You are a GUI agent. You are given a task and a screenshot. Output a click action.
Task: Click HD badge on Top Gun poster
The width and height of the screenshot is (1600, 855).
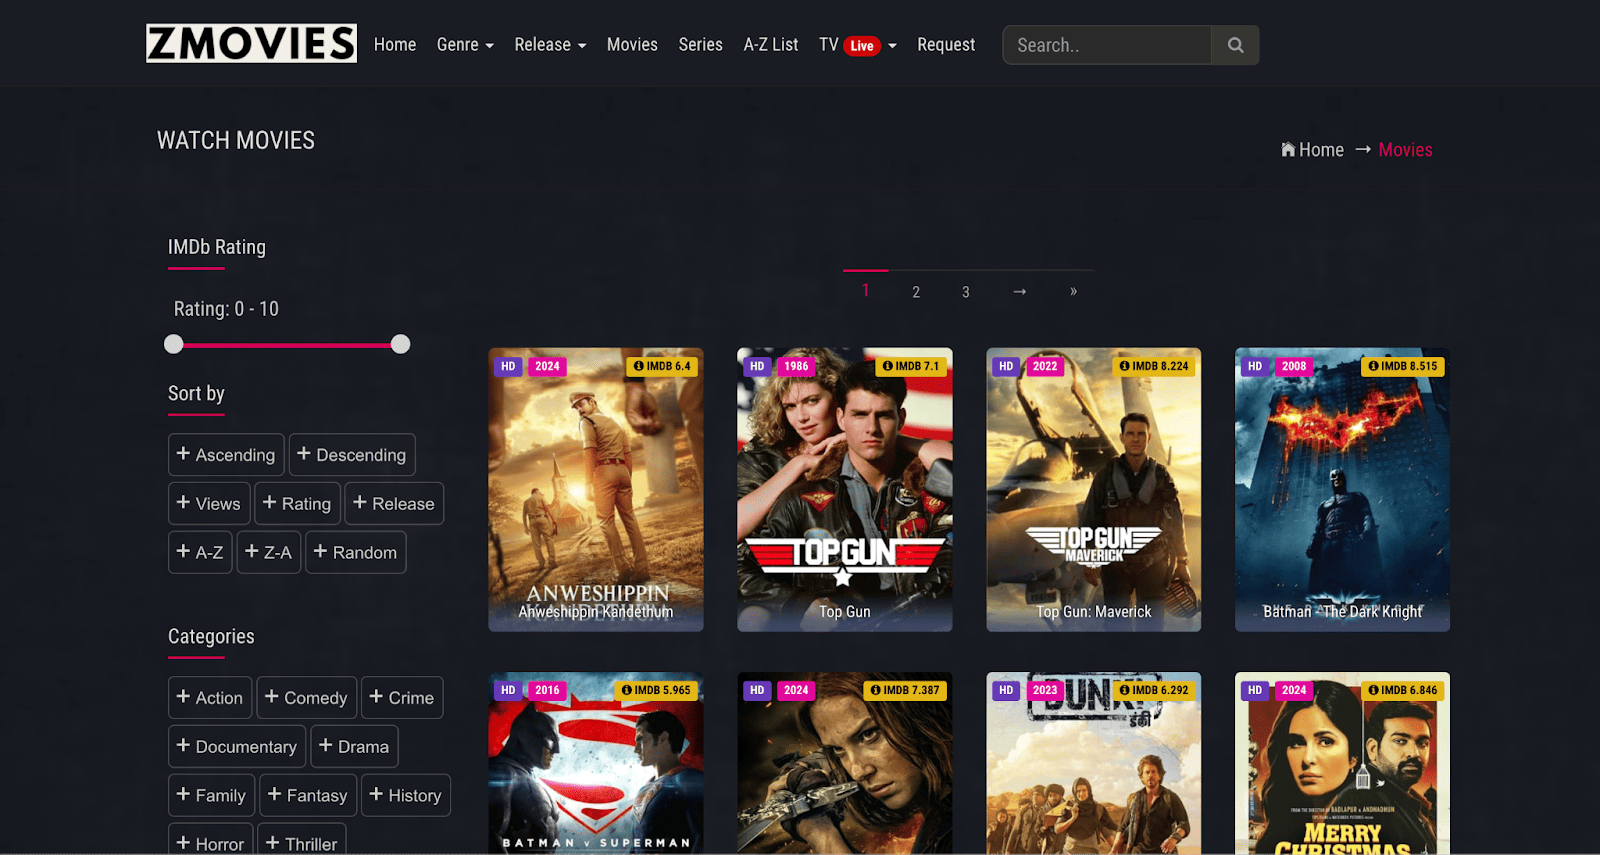click(x=757, y=366)
